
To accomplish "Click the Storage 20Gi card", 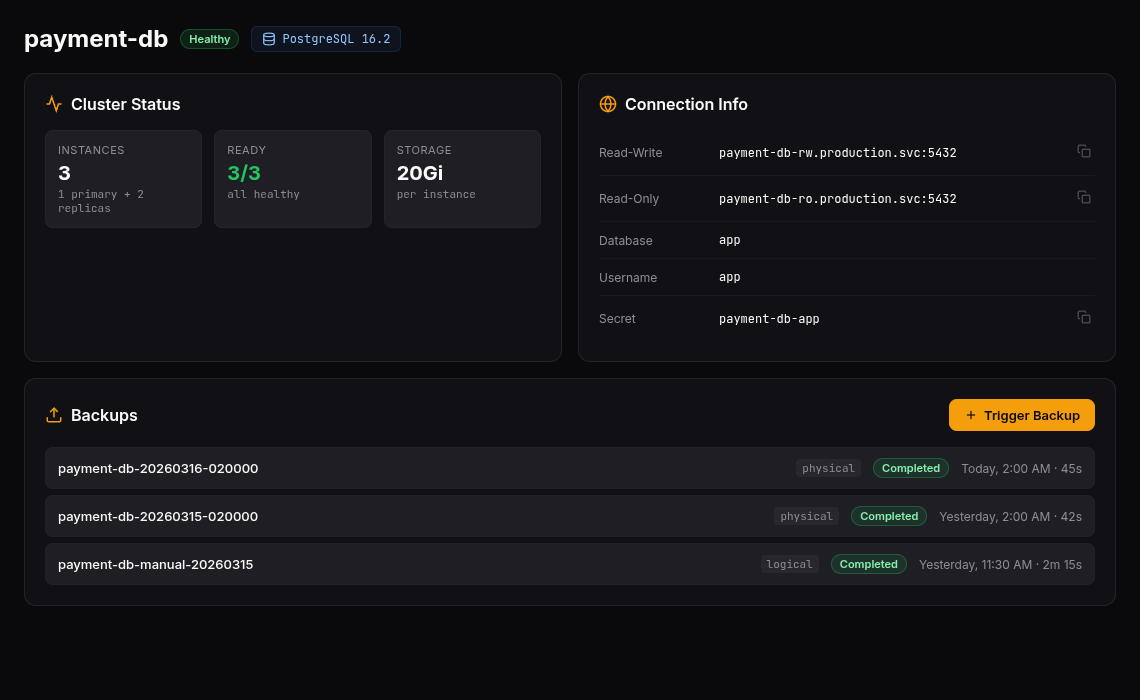I will tap(462, 179).
